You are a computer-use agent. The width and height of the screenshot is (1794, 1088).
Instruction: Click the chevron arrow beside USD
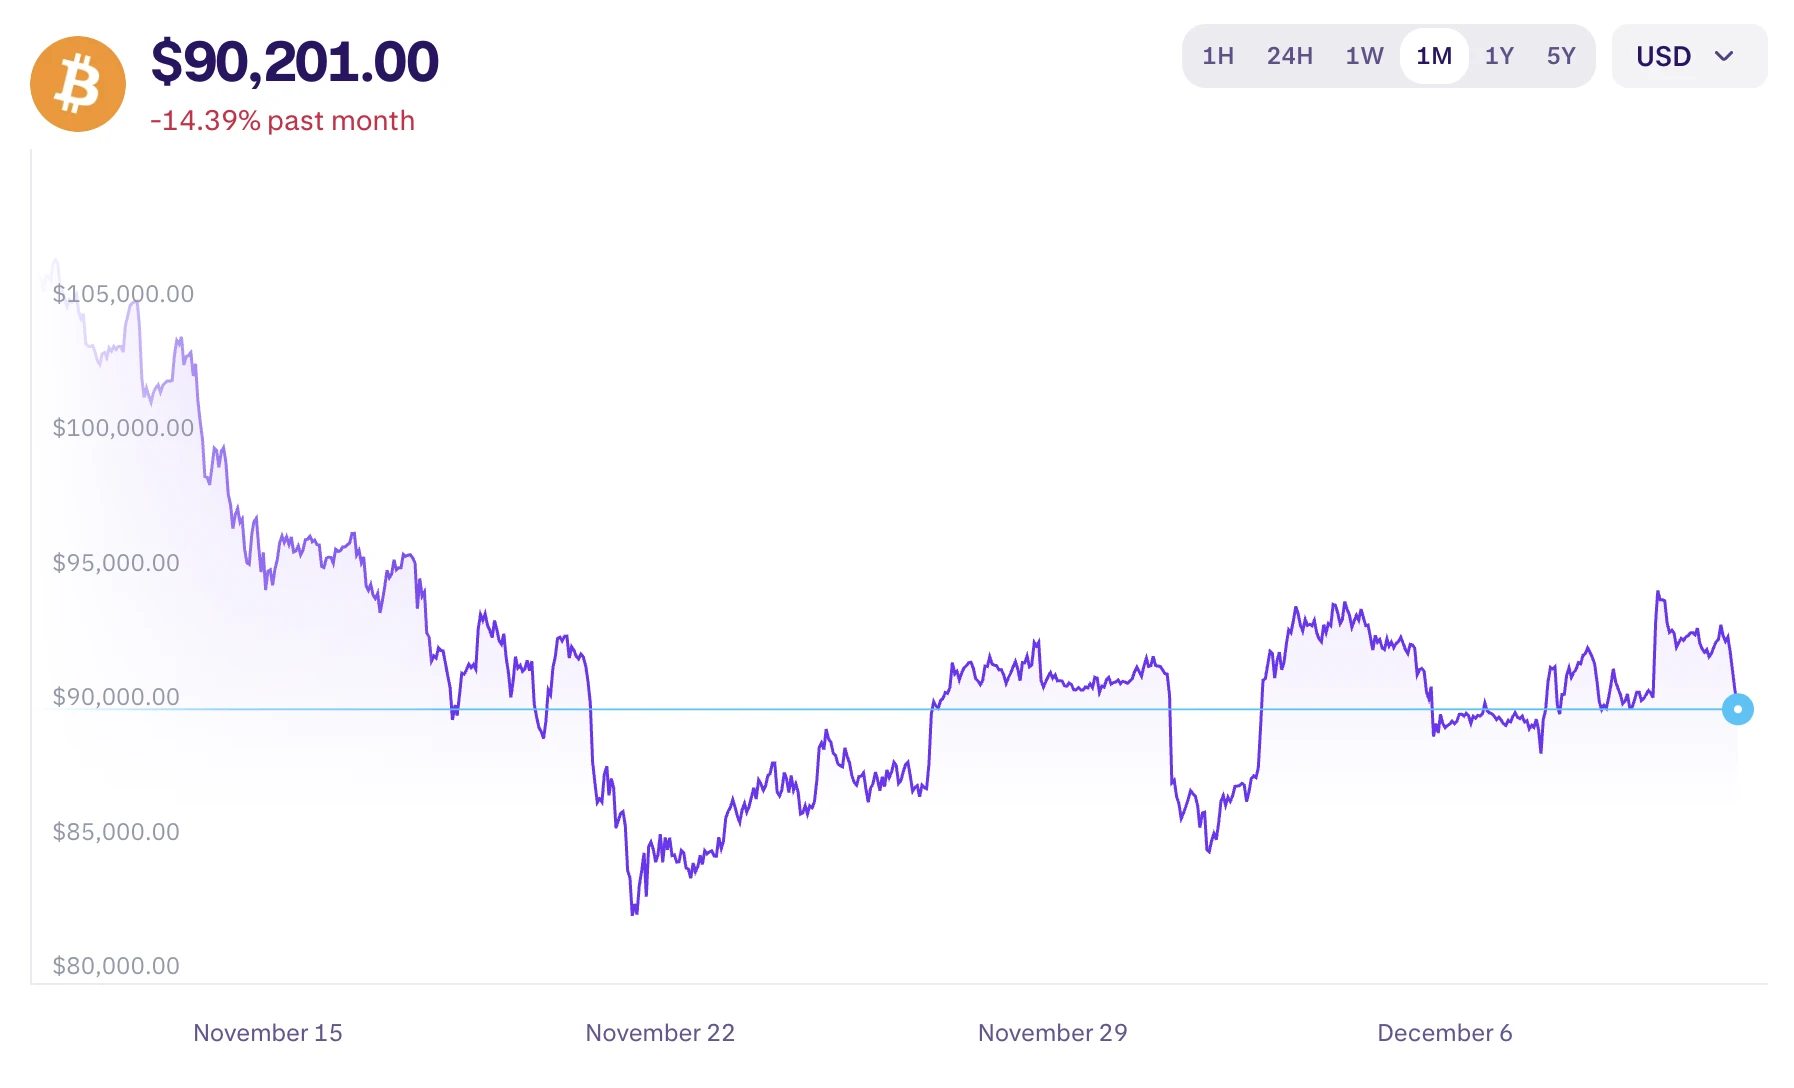(1724, 56)
